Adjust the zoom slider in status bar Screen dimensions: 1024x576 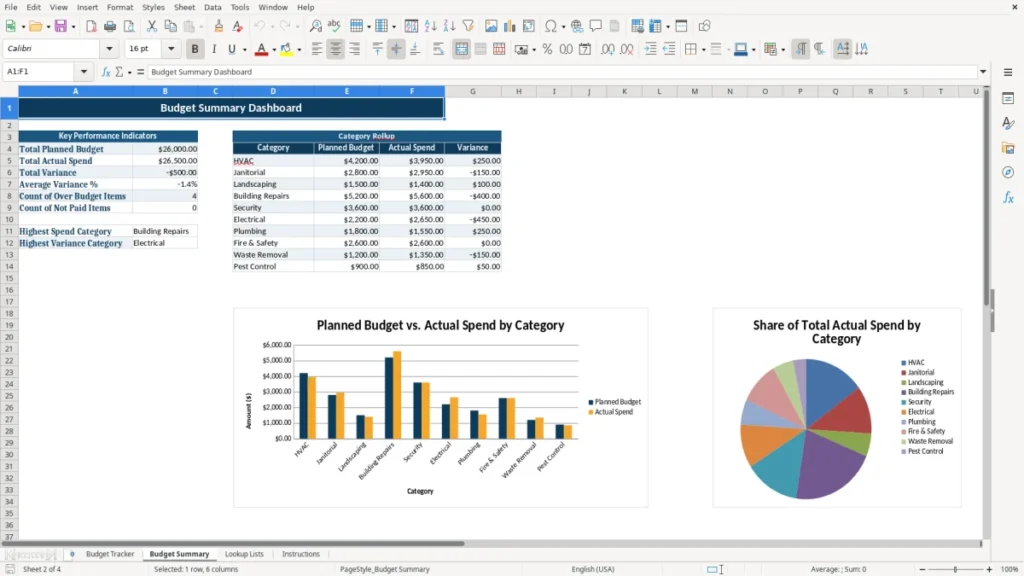[955, 569]
